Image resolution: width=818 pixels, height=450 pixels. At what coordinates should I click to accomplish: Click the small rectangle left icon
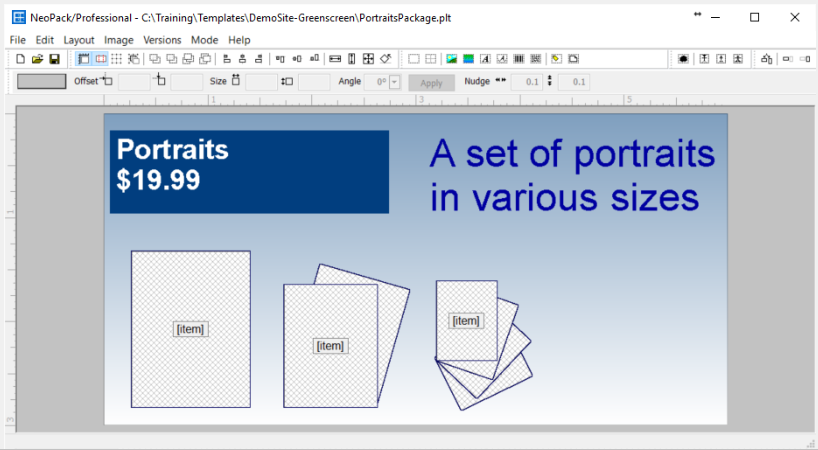(x=788, y=59)
